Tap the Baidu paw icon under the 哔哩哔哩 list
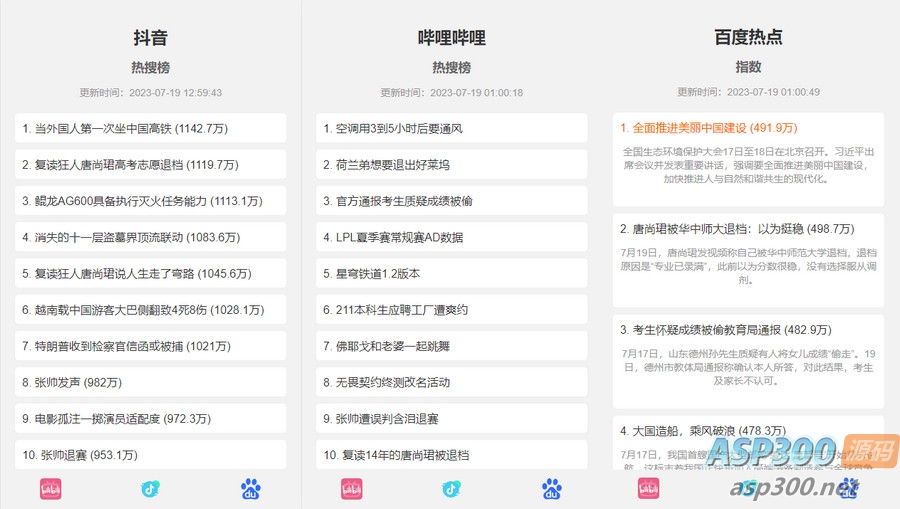The image size is (900, 509). [x=552, y=489]
